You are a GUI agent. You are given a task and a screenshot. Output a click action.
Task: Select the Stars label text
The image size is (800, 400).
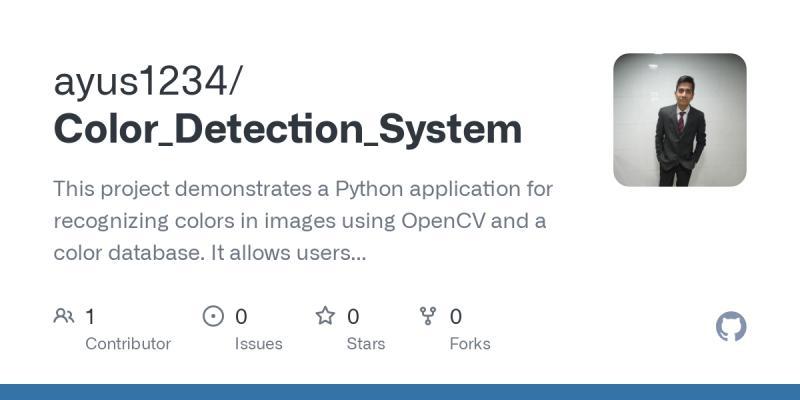pyautogui.click(x=366, y=344)
